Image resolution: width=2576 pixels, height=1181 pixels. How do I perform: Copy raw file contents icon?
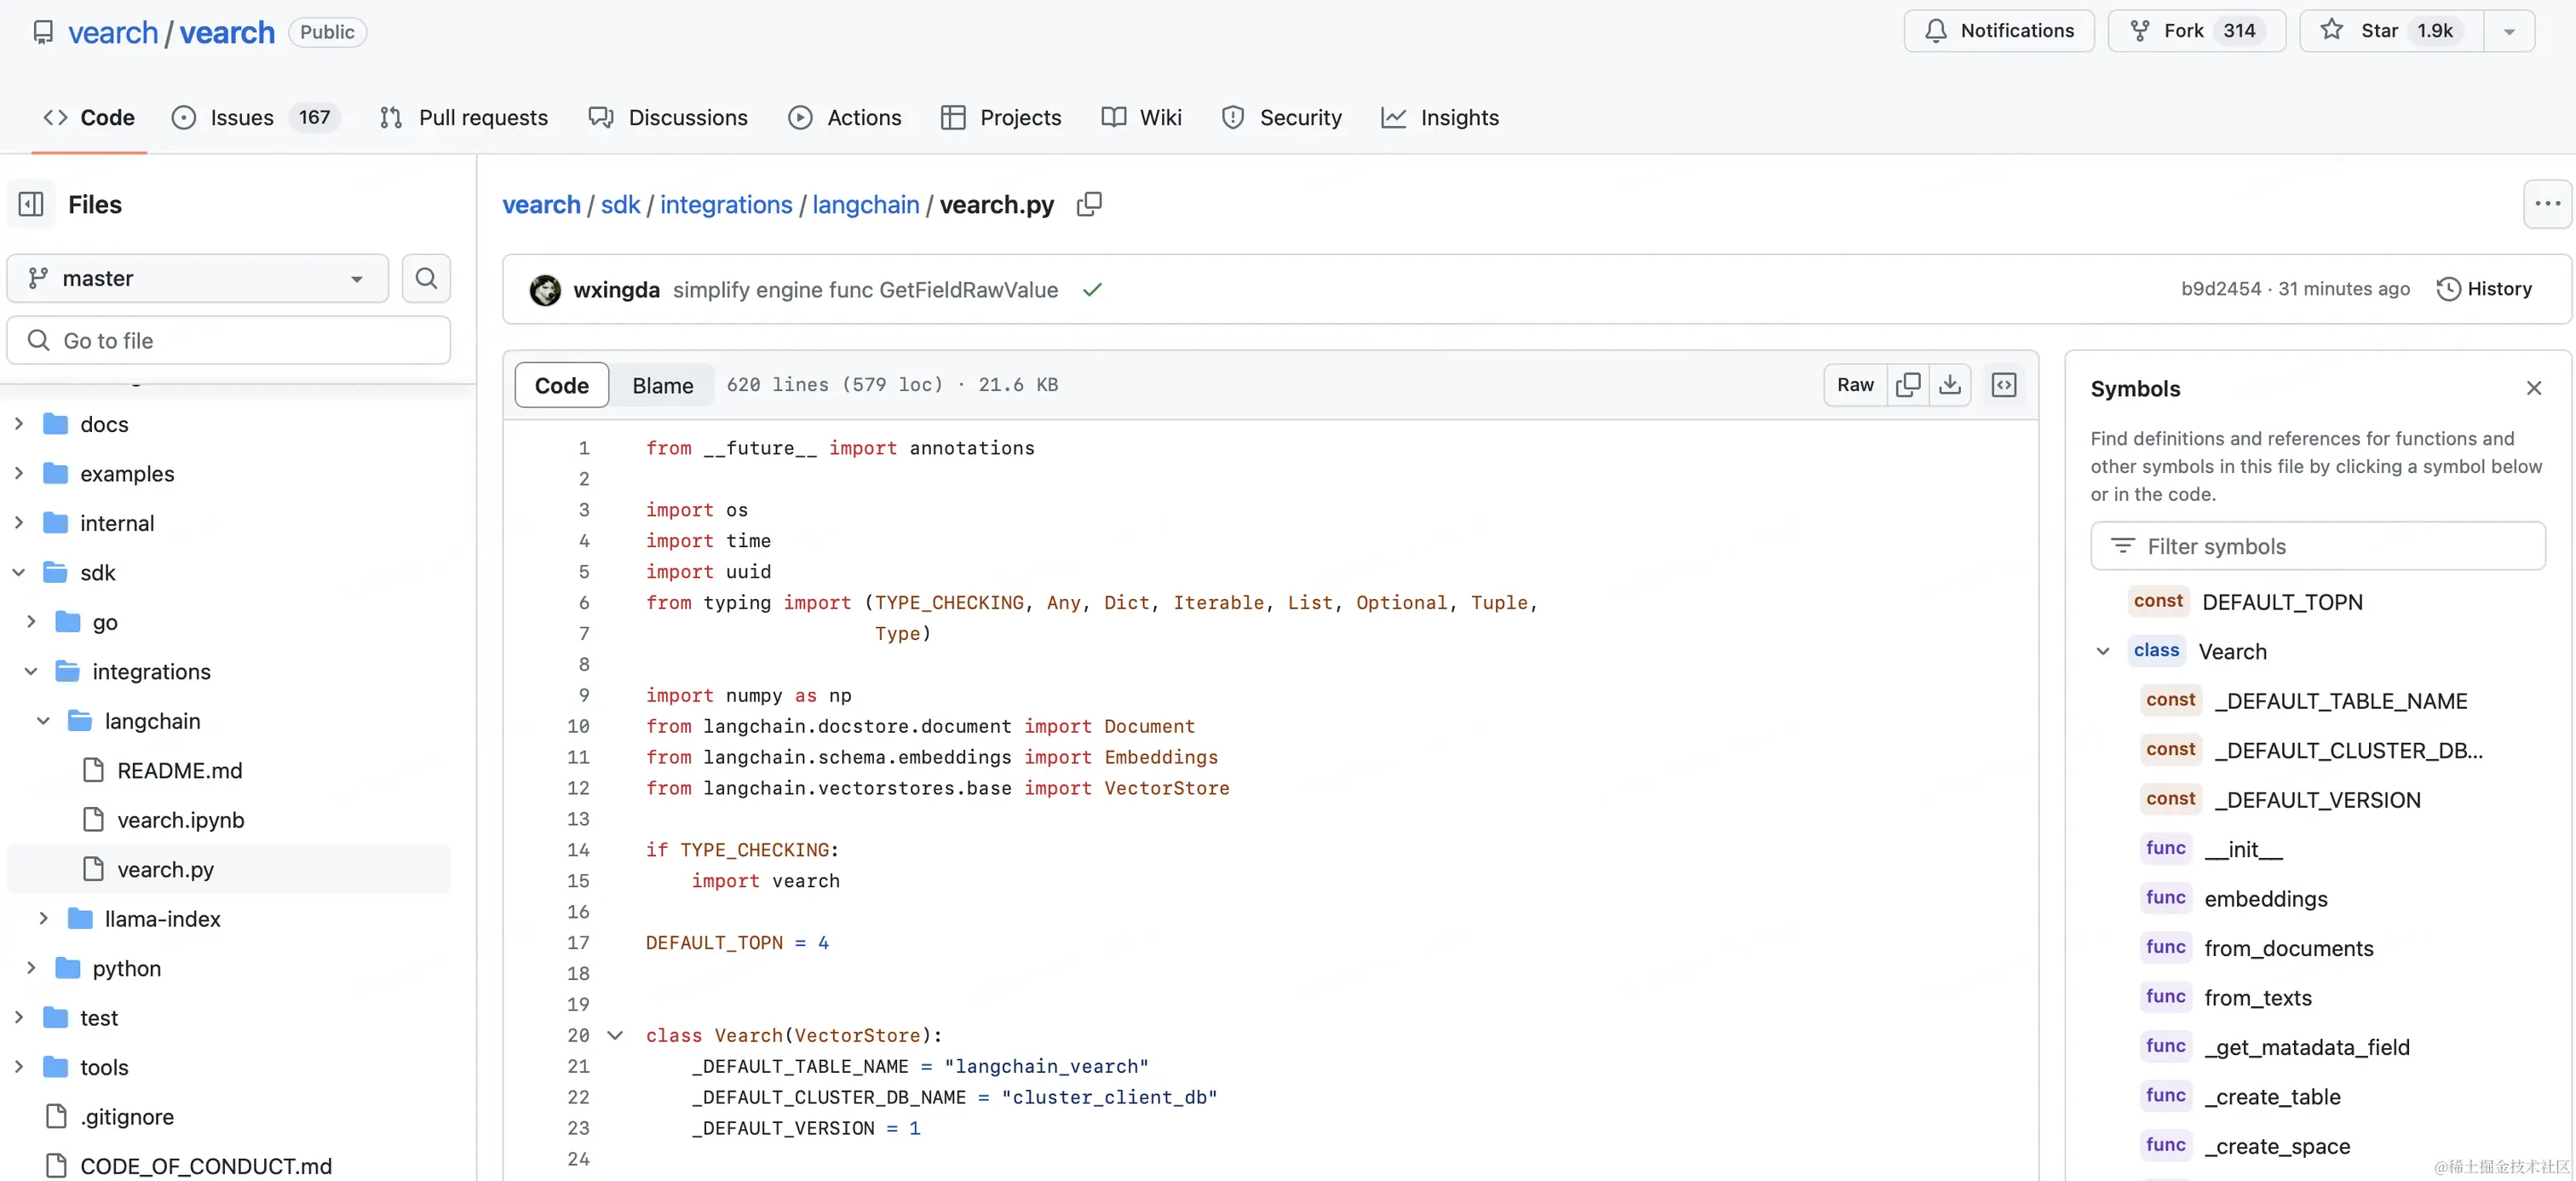click(x=1907, y=385)
